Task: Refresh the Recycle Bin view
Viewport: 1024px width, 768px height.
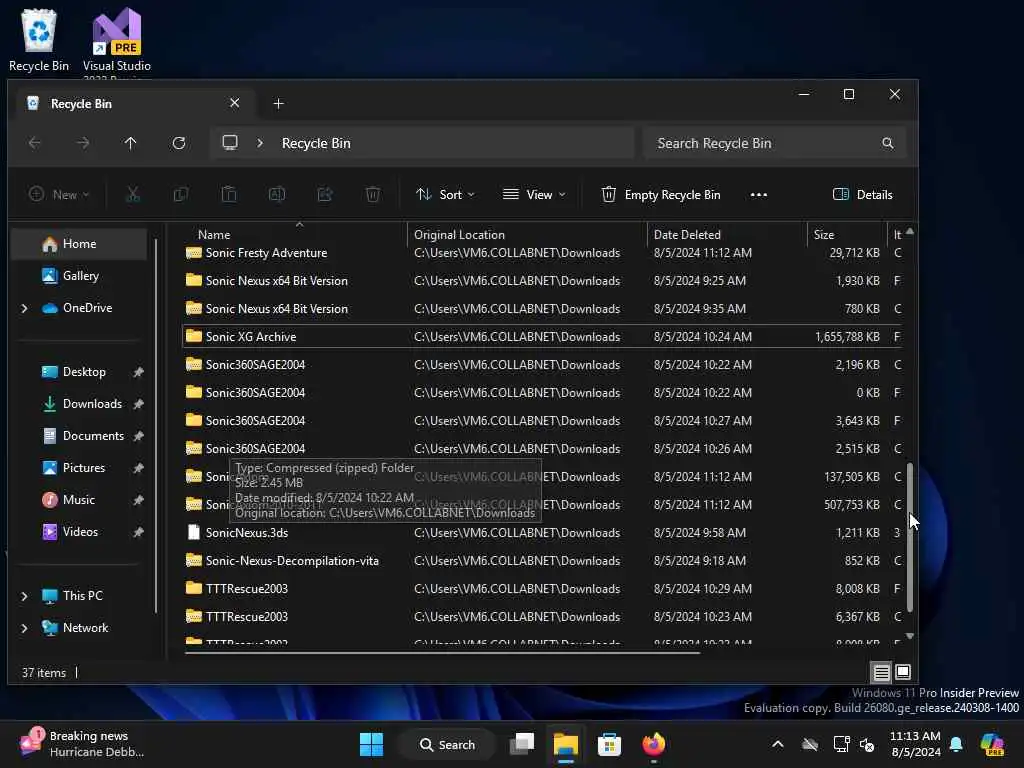Action: tap(179, 143)
